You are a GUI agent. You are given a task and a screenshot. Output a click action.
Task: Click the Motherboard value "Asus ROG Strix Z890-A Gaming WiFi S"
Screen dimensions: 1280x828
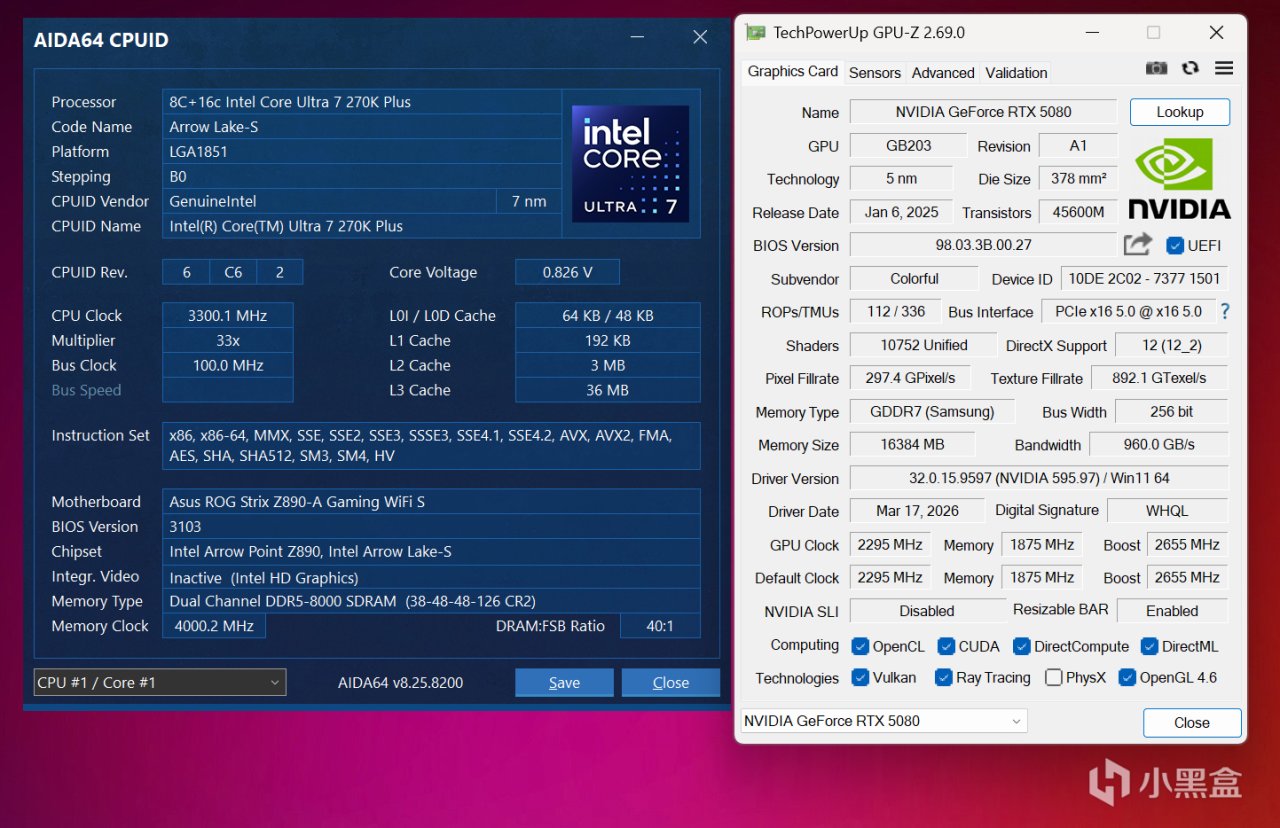[x=431, y=502]
